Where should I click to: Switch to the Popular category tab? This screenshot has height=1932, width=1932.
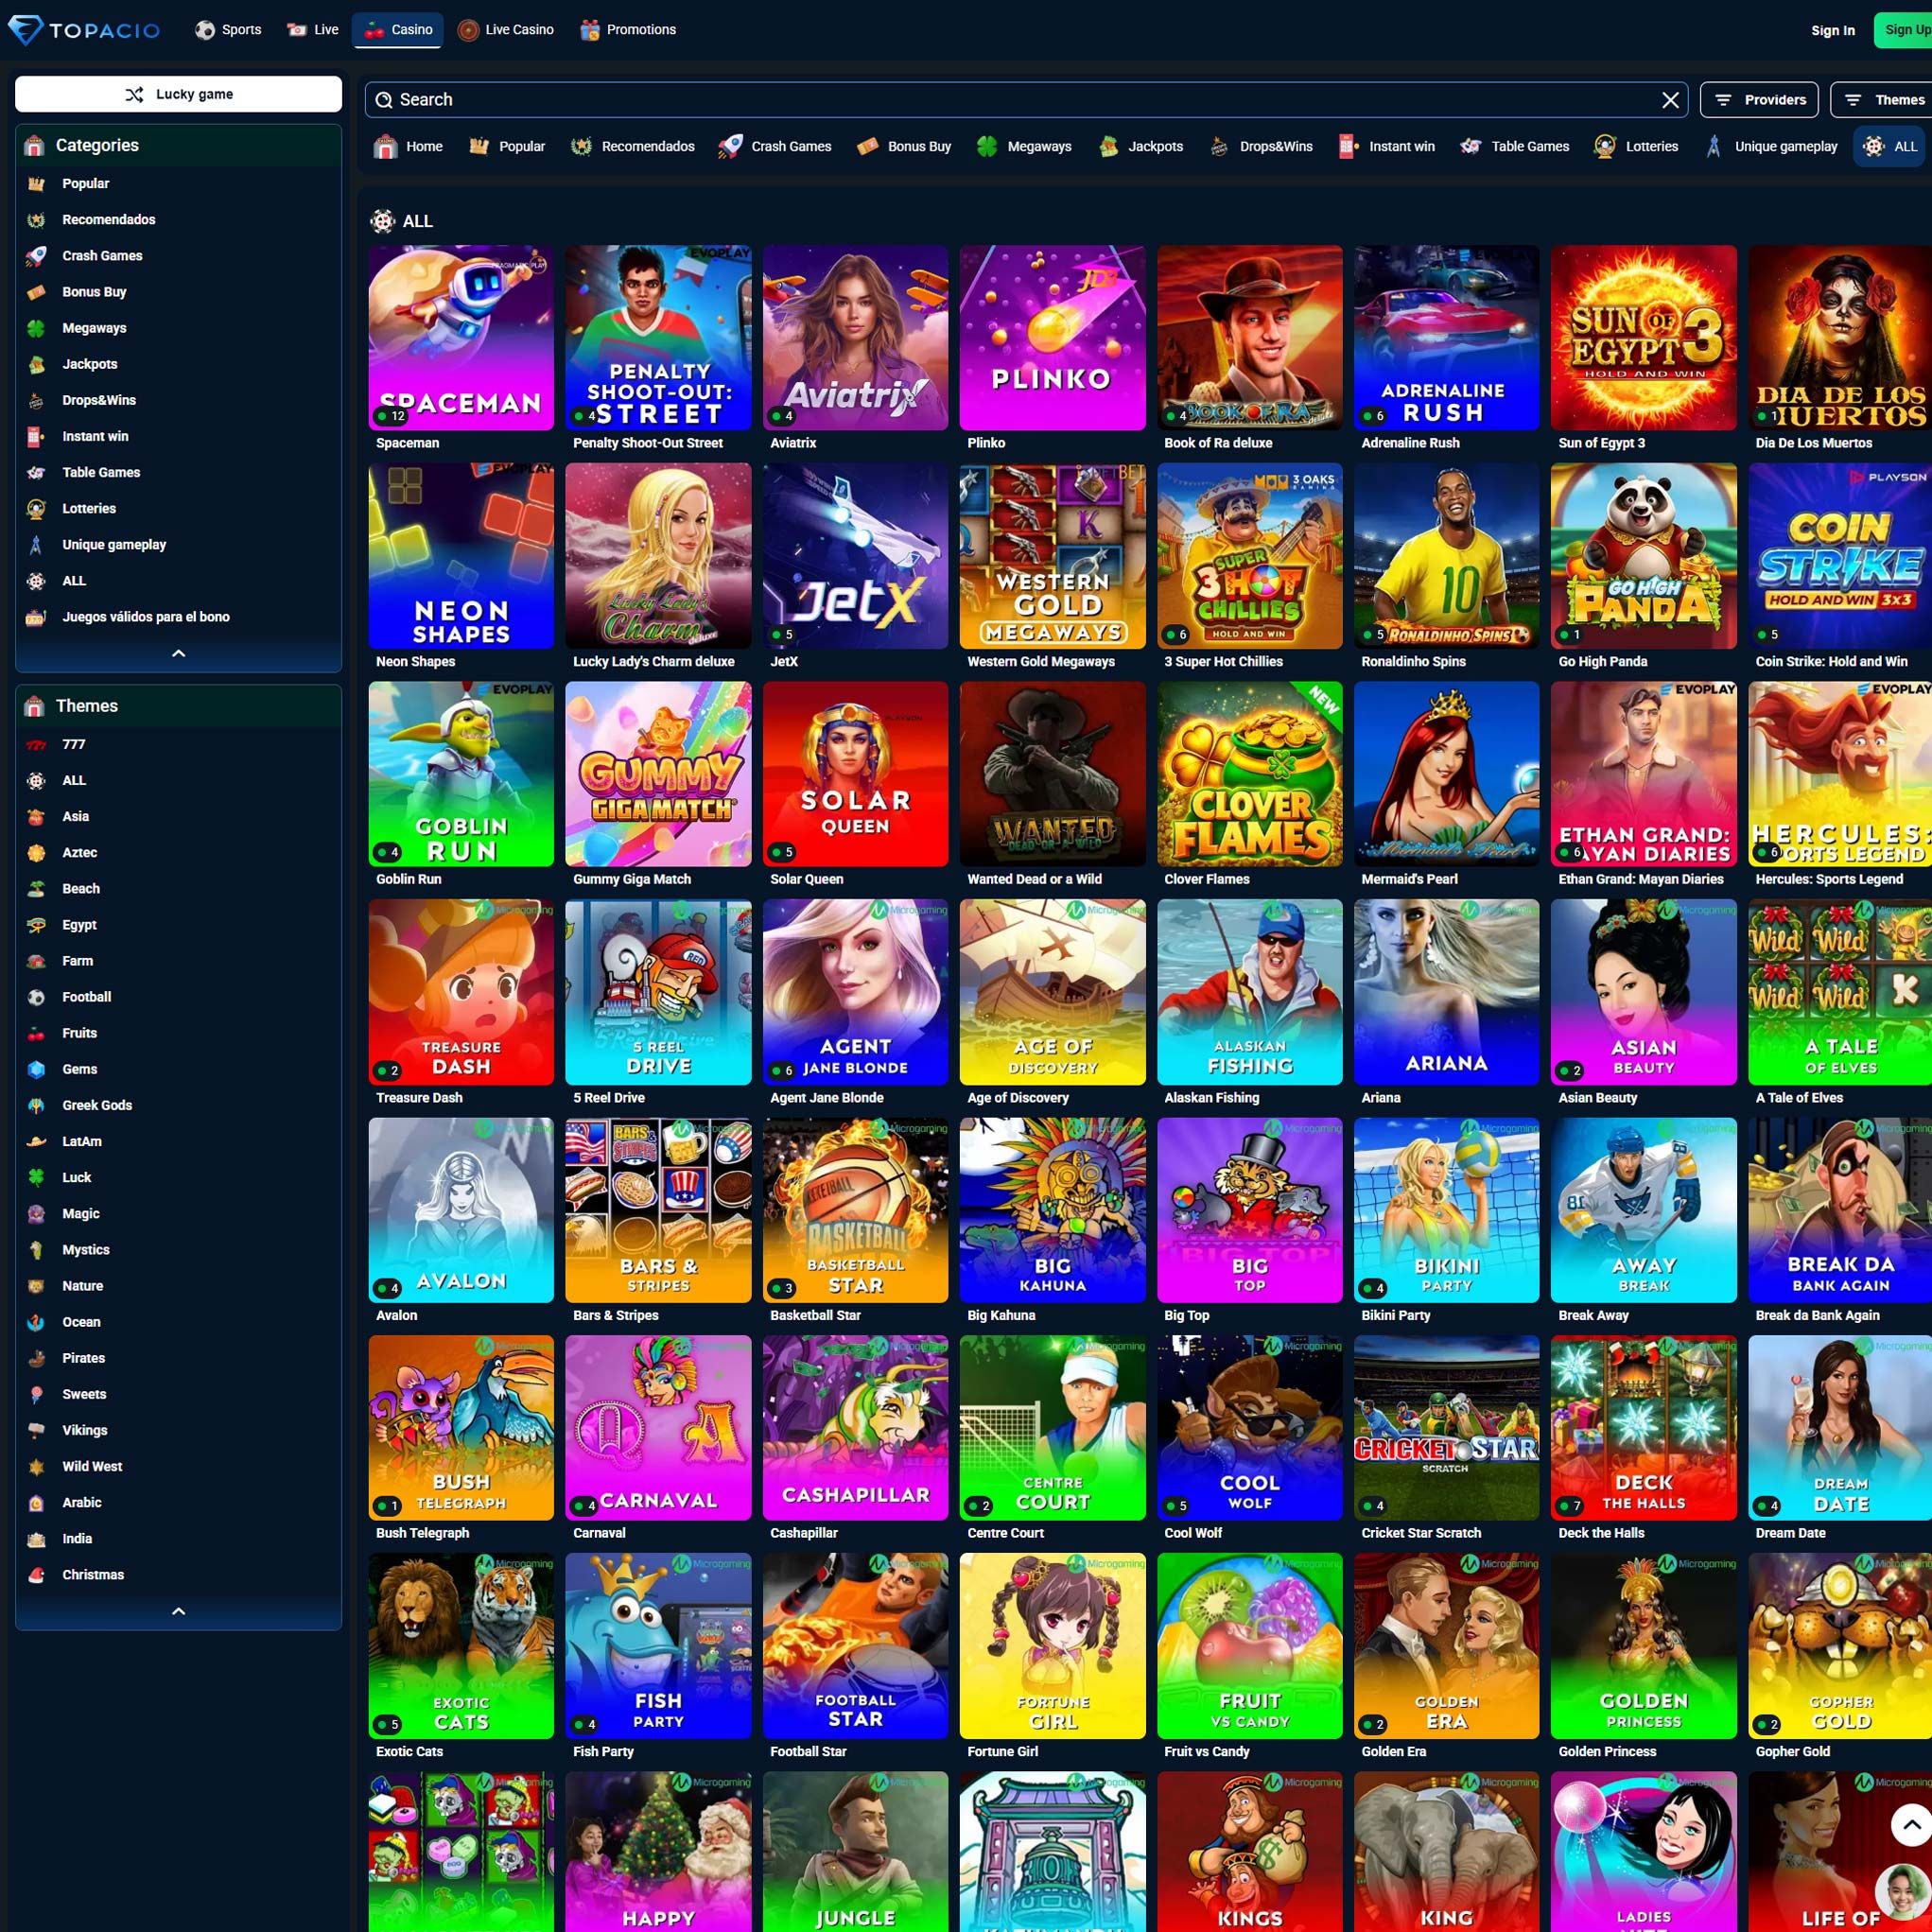point(507,147)
